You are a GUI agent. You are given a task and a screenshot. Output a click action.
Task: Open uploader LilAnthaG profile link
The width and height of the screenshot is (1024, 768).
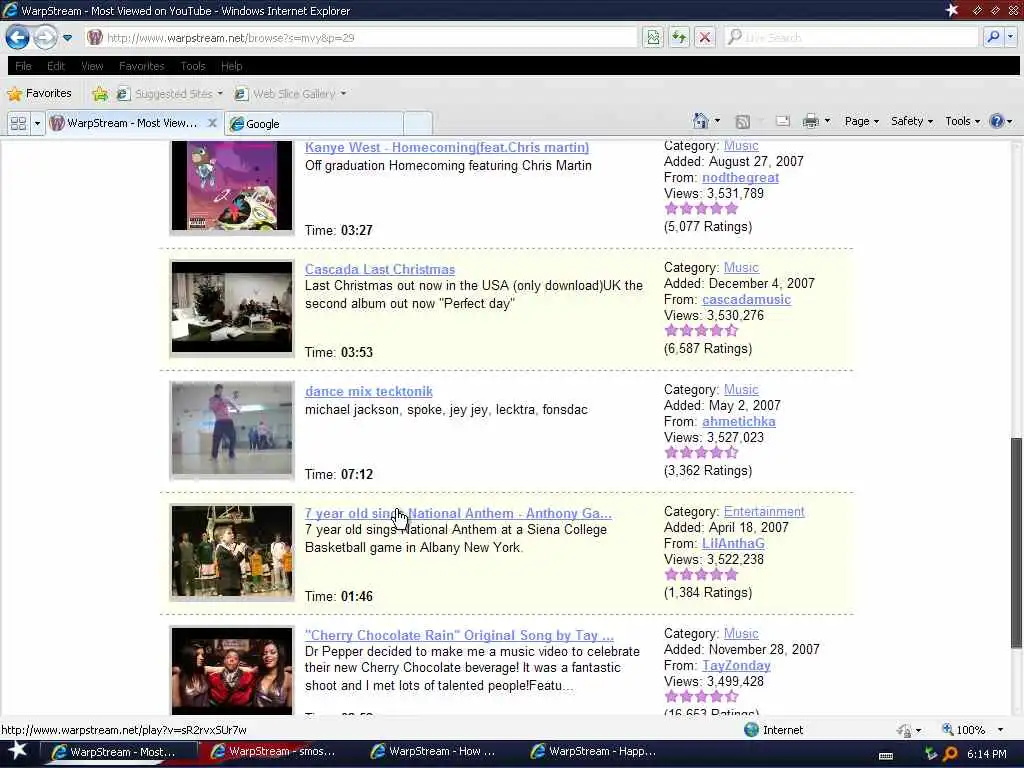tap(733, 544)
